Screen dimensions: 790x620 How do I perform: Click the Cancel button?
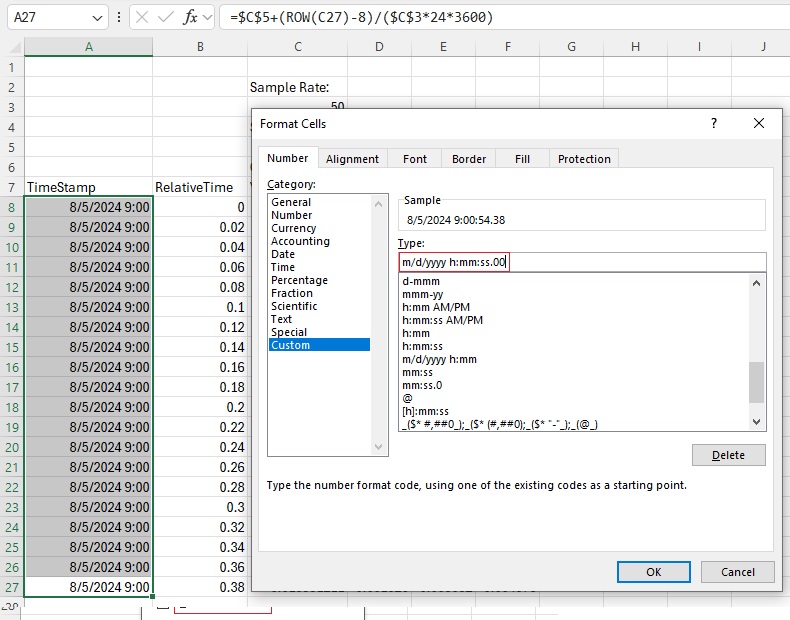point(738,572)
